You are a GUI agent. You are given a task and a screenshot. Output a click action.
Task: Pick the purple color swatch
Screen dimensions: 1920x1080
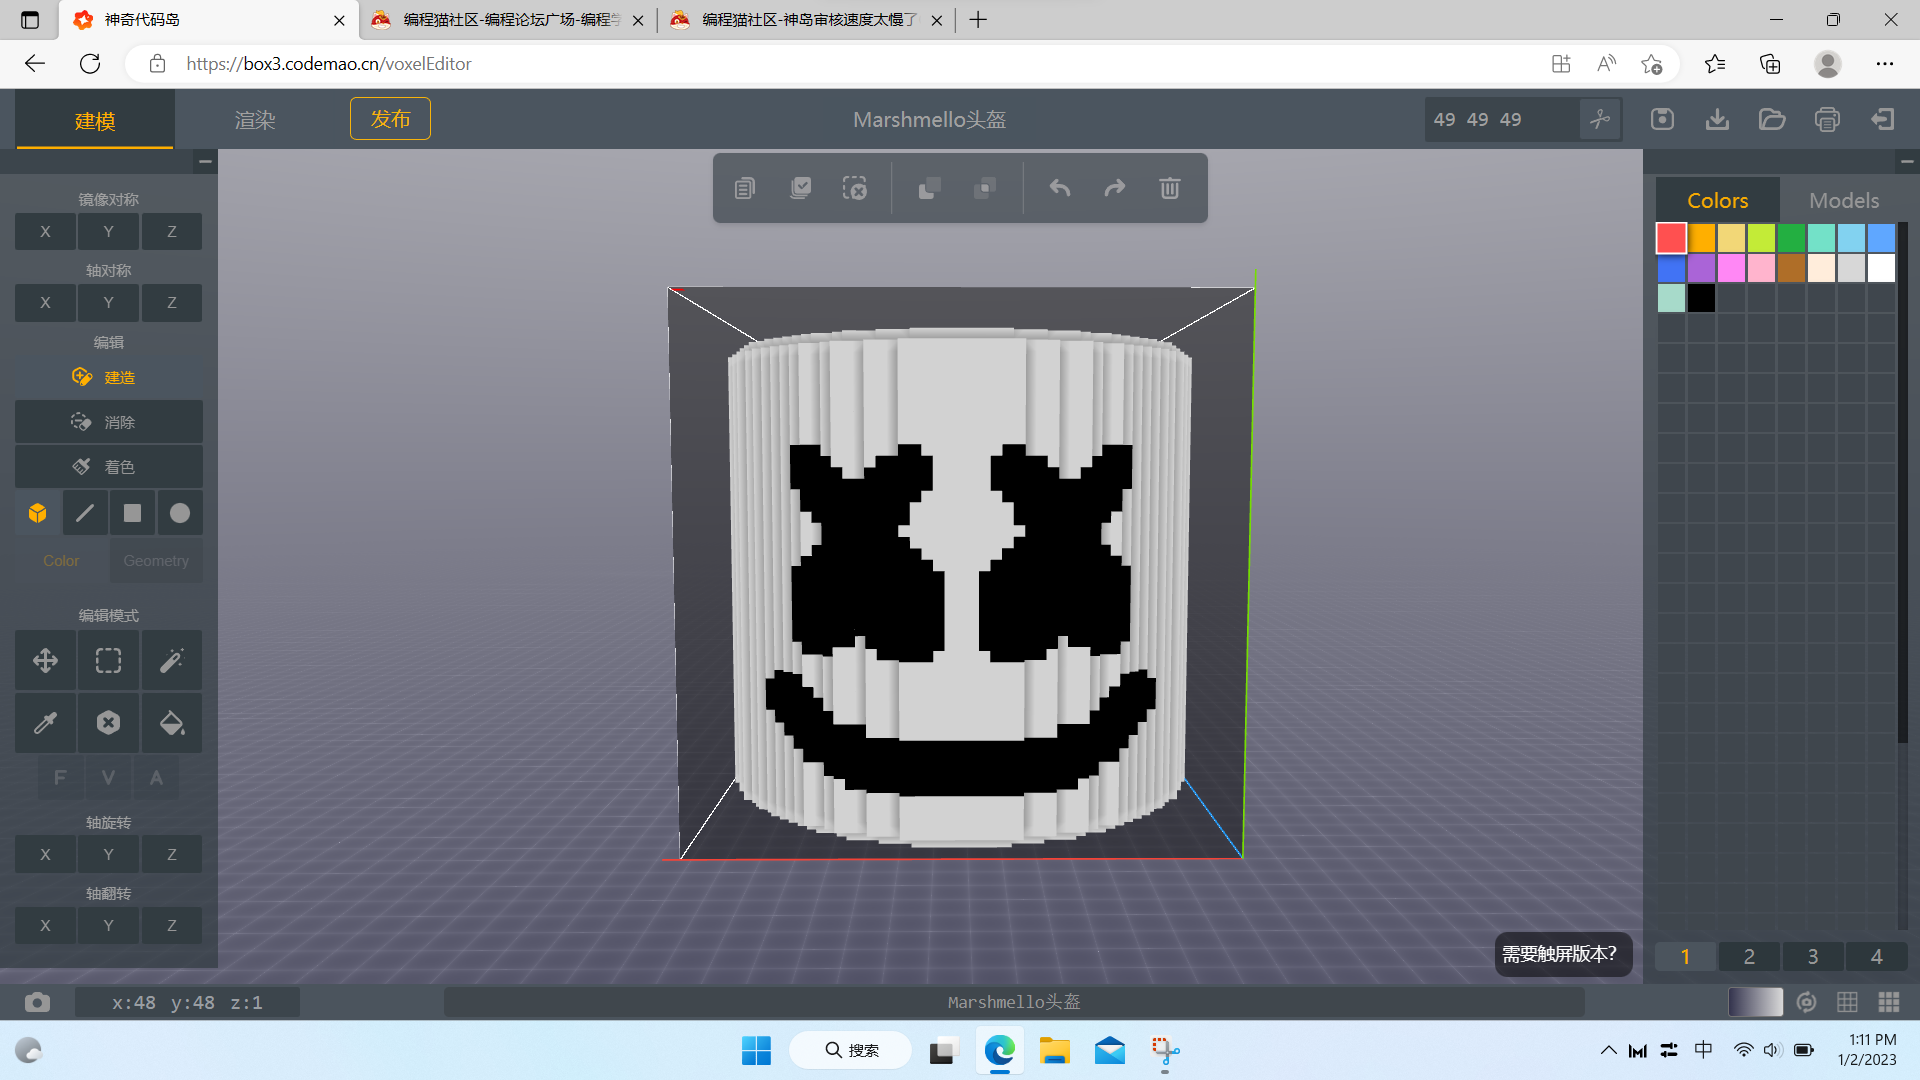click(x=1701, y=268)
